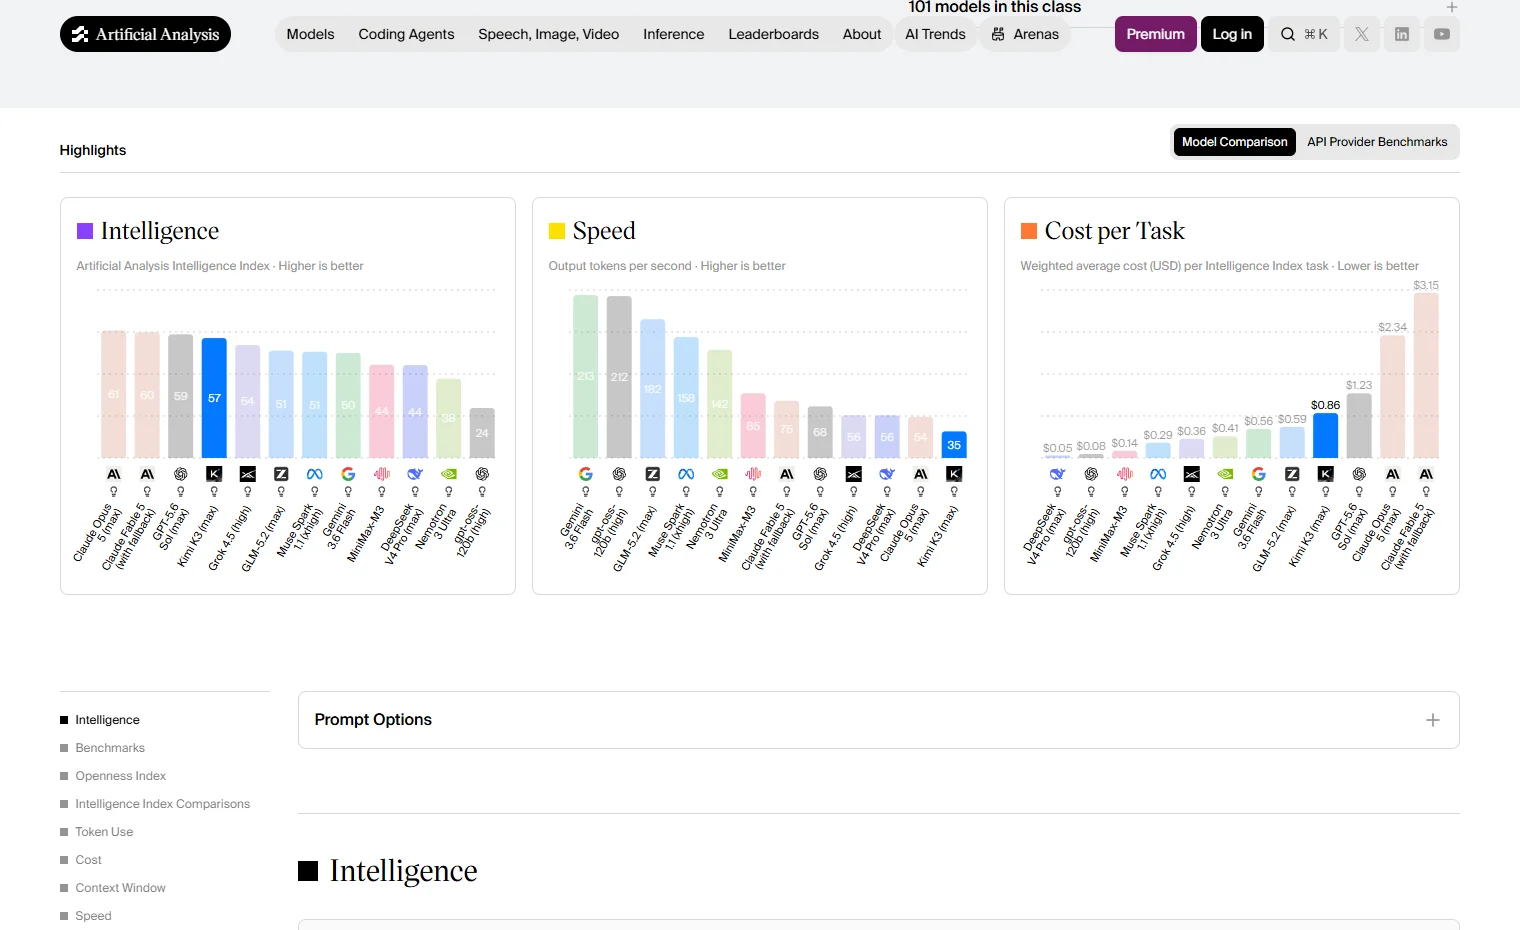Screen dimensions: 1520x930
Task: Click DeepSeek logo under $0.05 in Cost chart
Action: point(1058,474)
